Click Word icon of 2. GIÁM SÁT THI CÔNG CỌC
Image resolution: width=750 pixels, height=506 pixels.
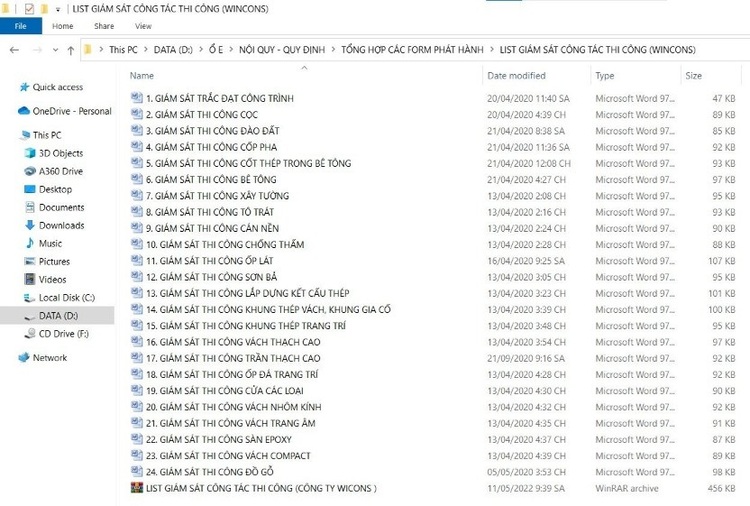pyautogui.click(x=137, y=114)
